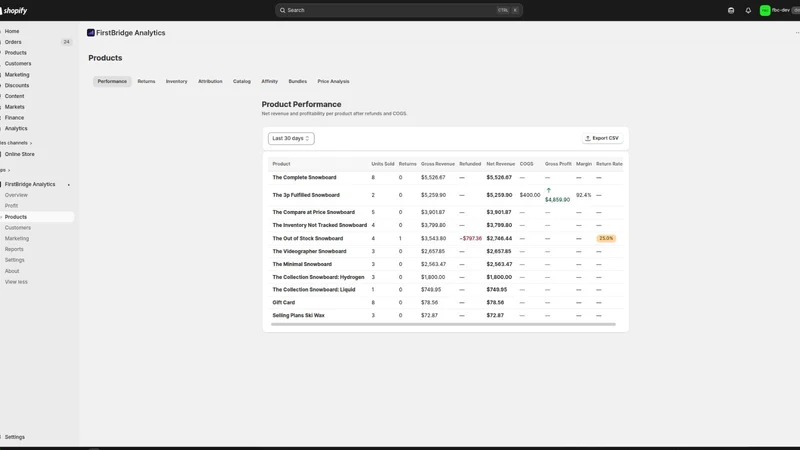
Task: Click the table's horizontal scrollbar
Action: (x=443, y=324)
